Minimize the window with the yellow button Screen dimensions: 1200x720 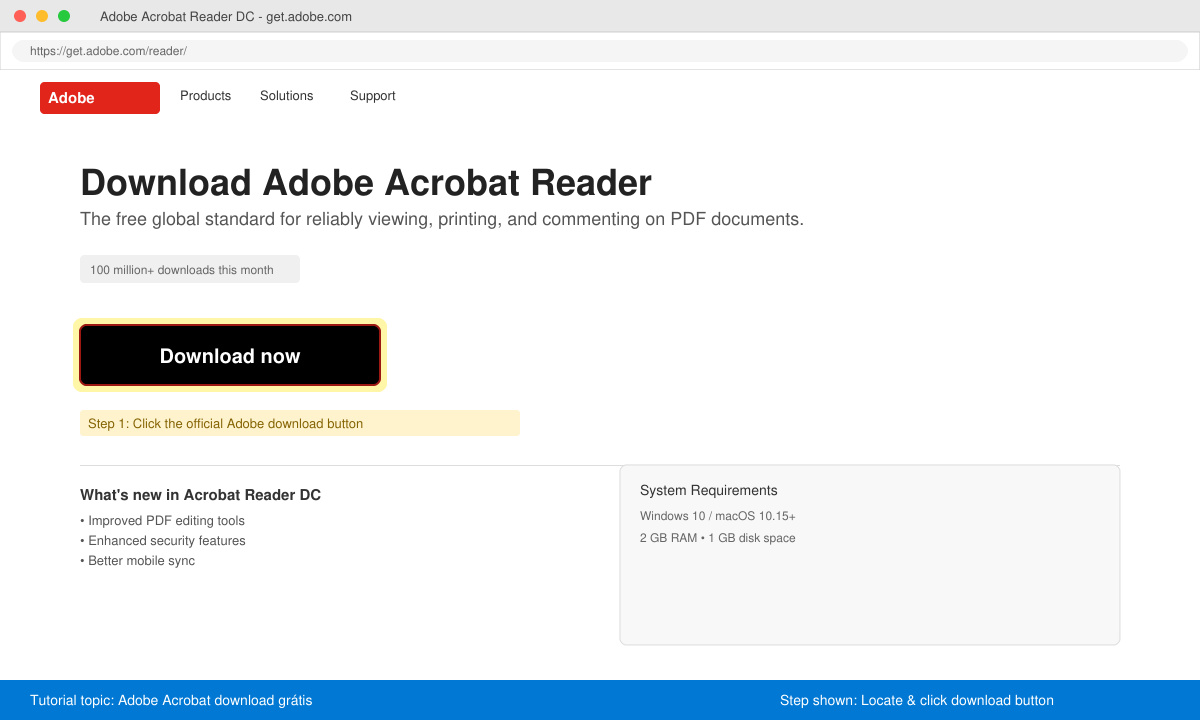click(x=42, y=16)
